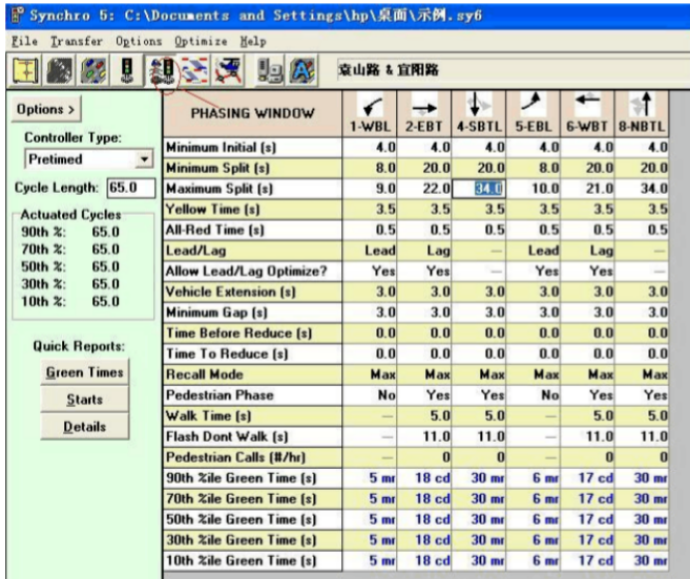Image resolution: width=694 pixels, height=583 pixels.
Task: Click the Cycle Length input field
Action: point(131,188)
